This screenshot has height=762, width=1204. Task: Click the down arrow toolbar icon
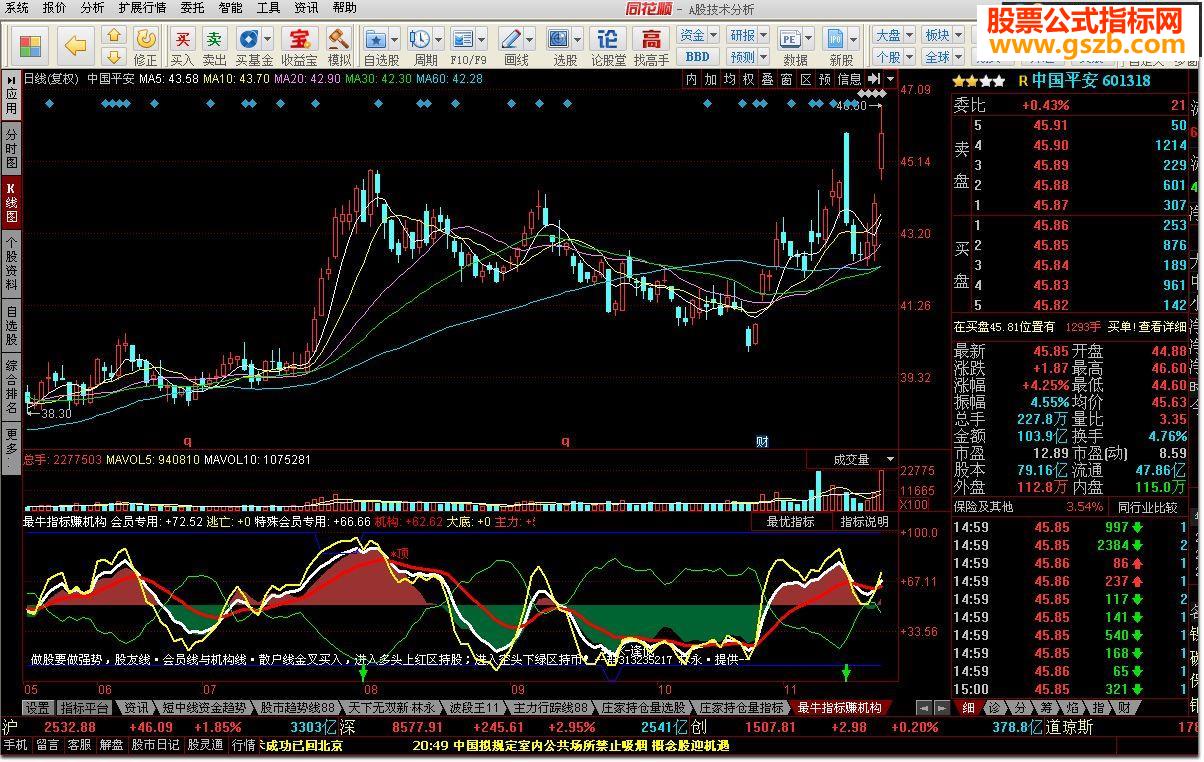[114, 57]
